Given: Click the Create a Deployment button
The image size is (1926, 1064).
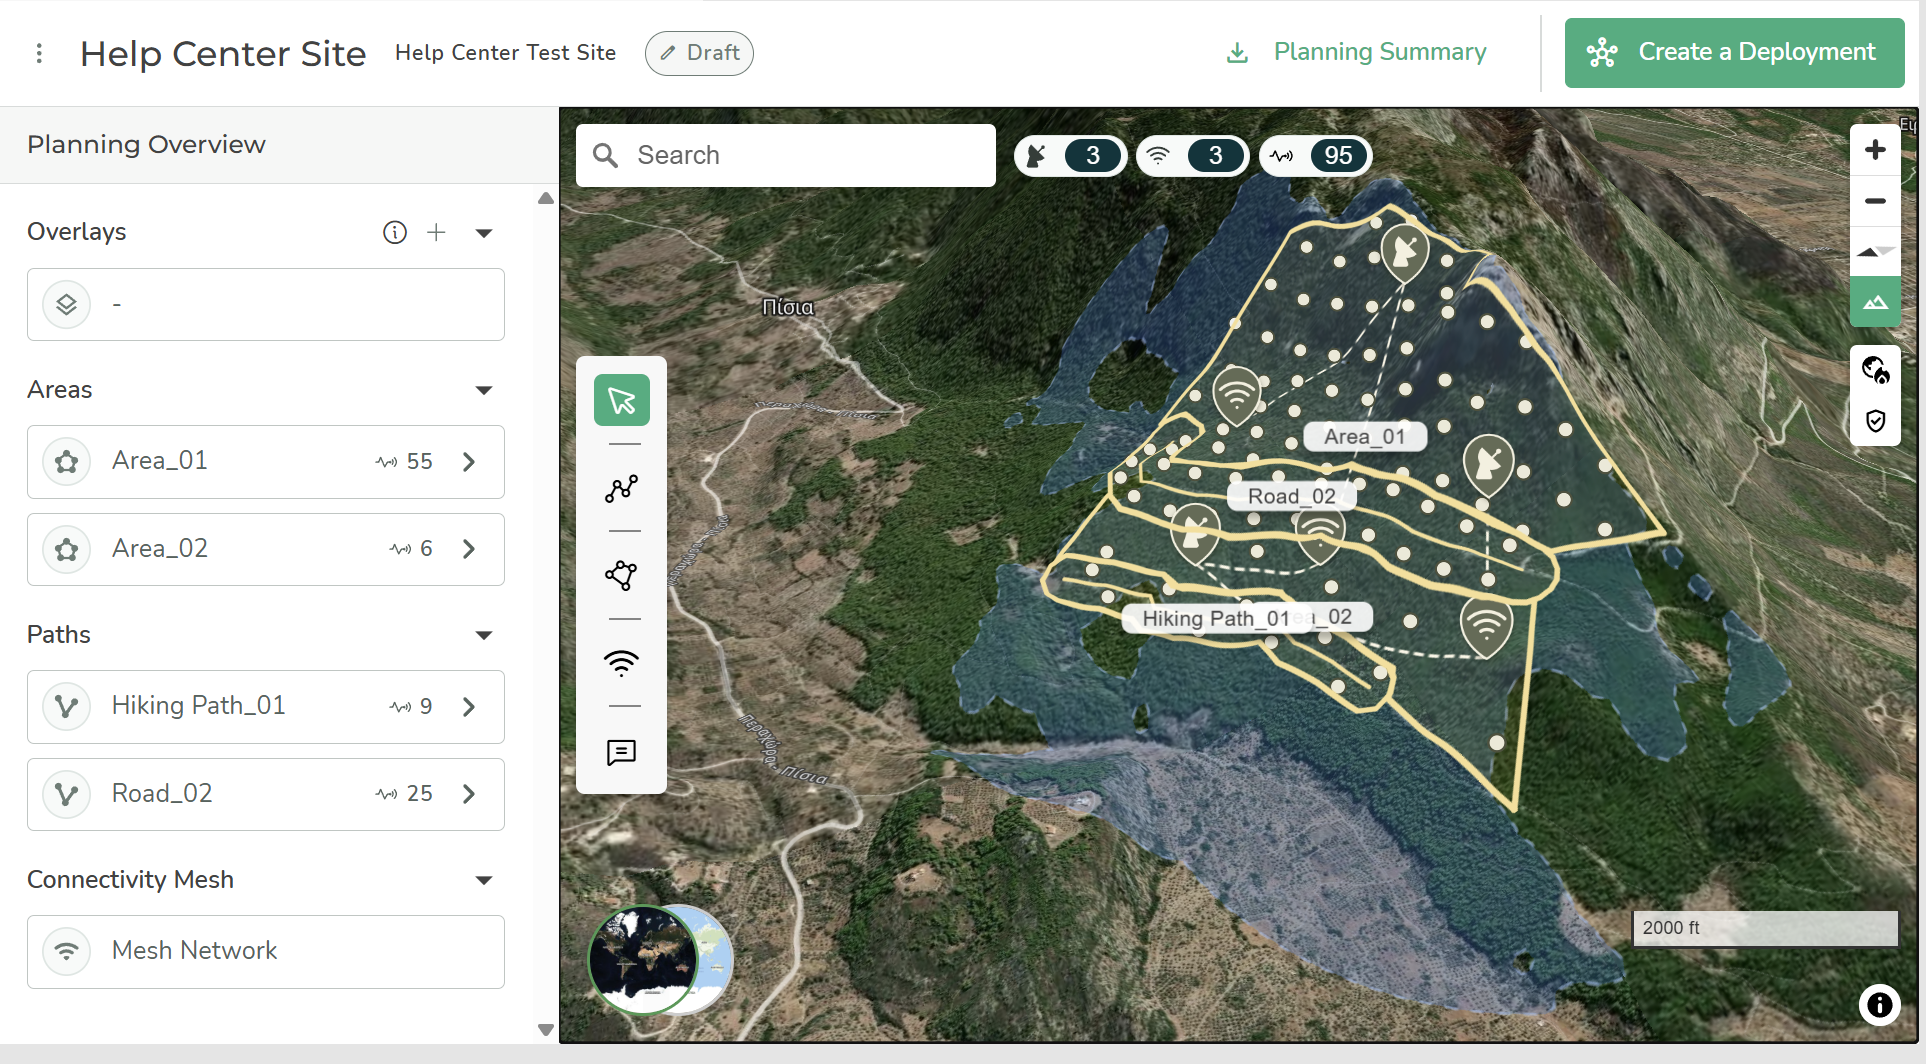Looking at the screenshot, I should pos(1734,53).
